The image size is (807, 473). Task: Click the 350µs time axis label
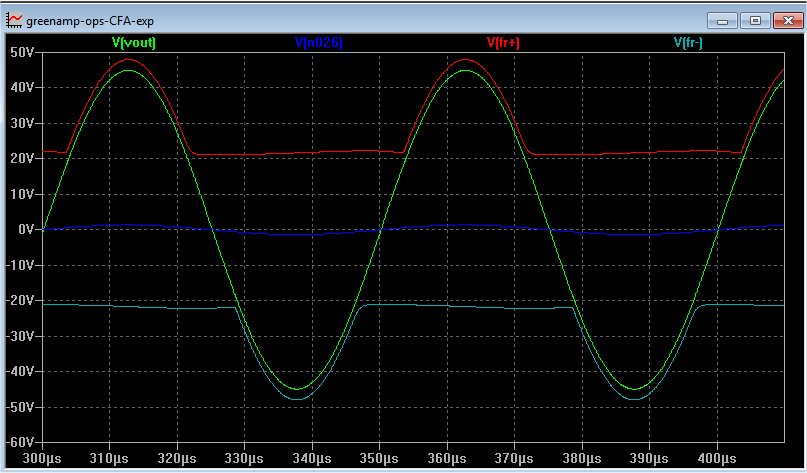tap(379, 458)
